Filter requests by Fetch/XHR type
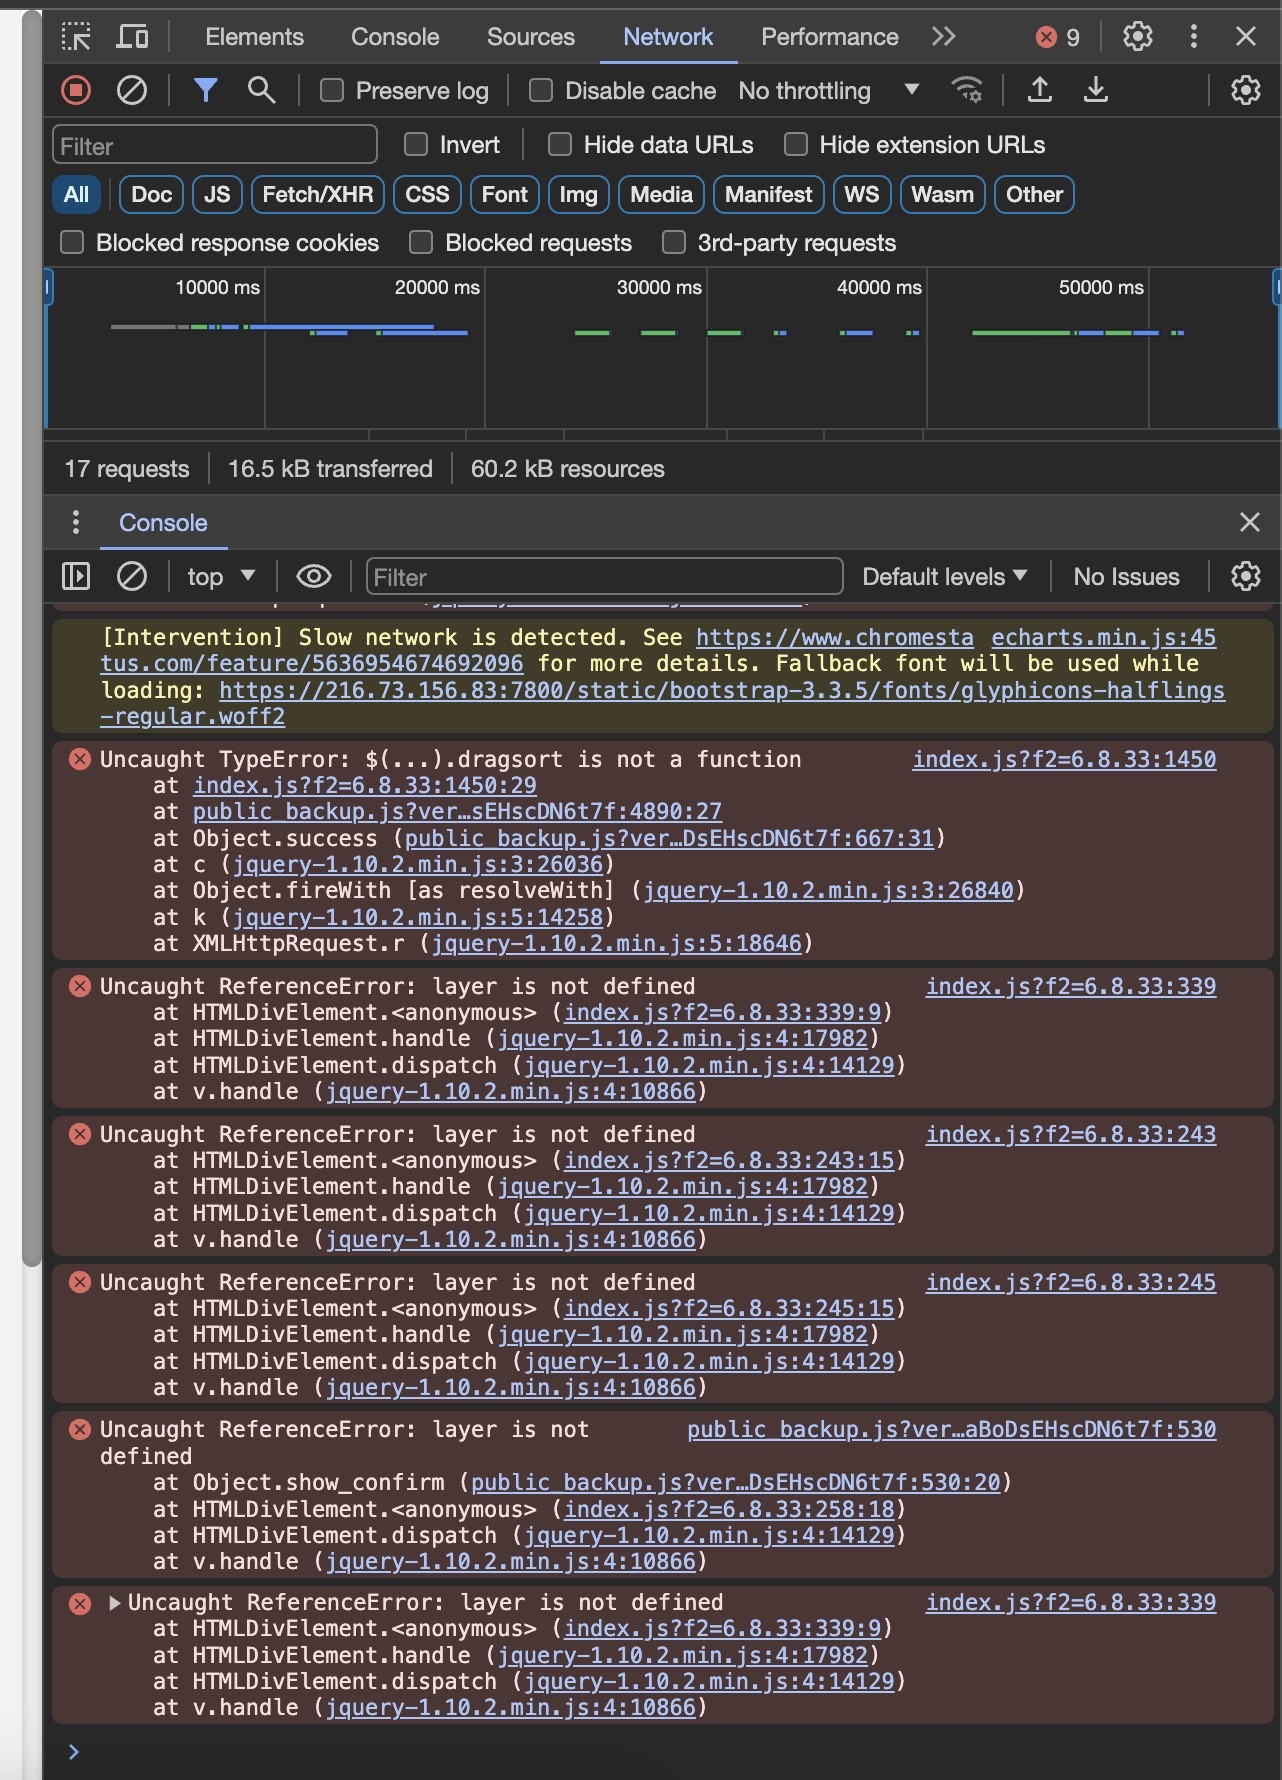 [x=317, y=195]
